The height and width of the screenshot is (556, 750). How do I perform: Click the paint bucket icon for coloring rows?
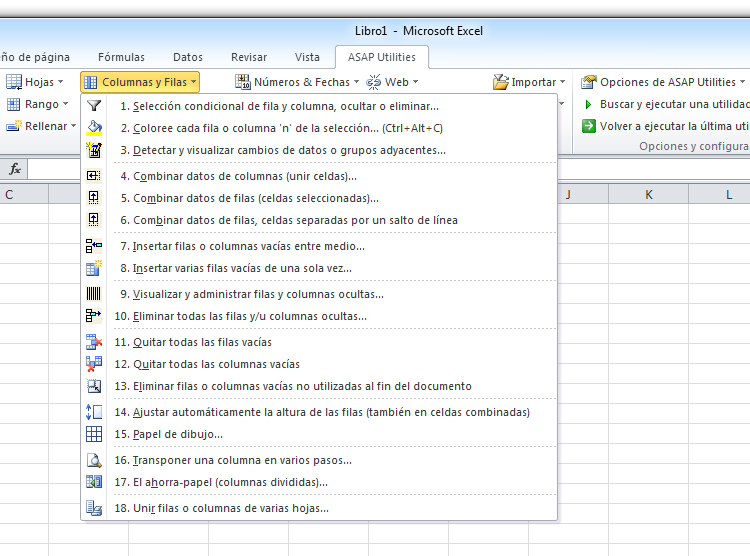pos(94,128)
